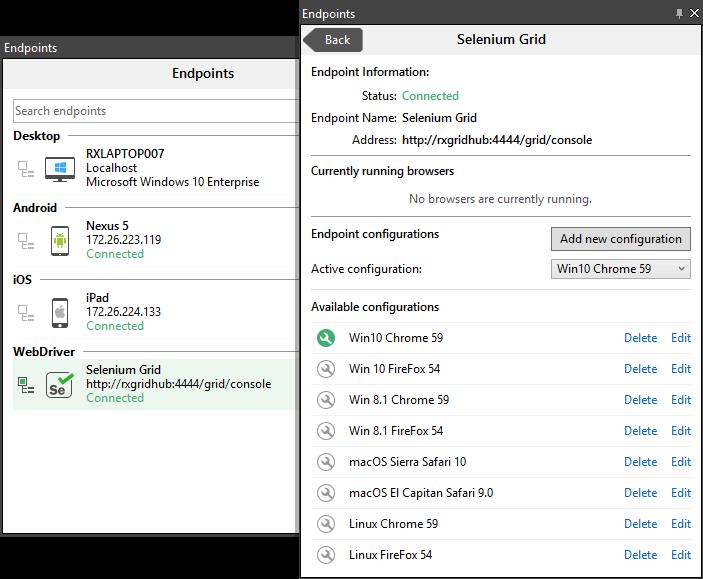The height and width of the screenshot is (579, 703).
Task: Select Win 8.1 Chrome 59 configuration
Action: click(398, 400)
